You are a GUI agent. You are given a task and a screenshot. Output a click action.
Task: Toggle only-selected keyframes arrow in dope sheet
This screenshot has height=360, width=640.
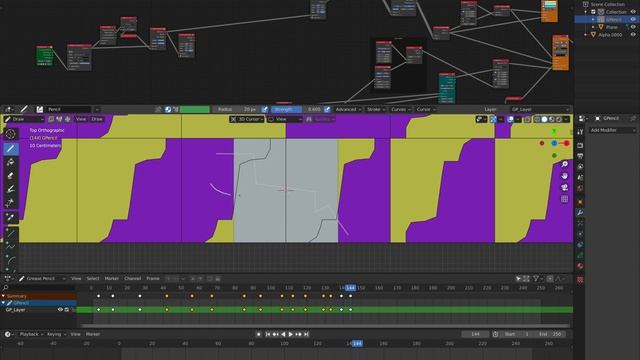tap(518, 279)
